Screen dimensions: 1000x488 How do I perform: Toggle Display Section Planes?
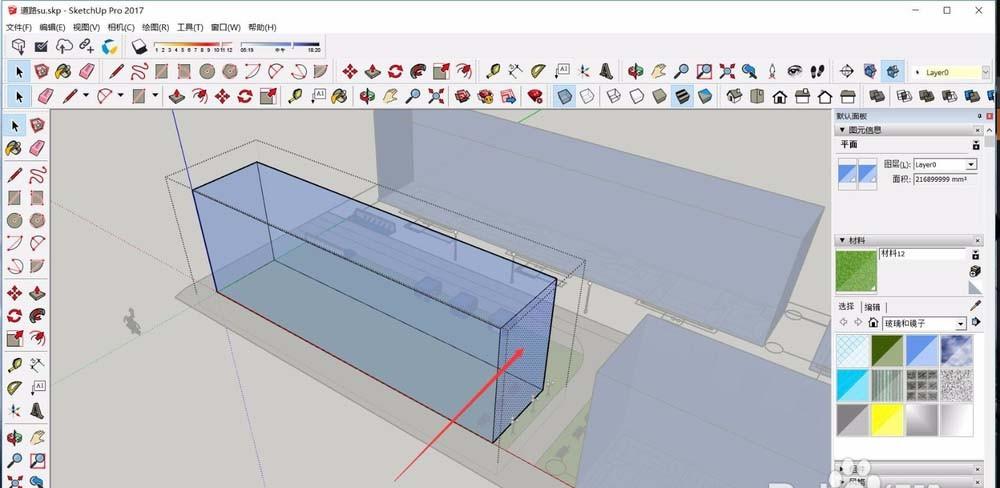coord(870,71)
